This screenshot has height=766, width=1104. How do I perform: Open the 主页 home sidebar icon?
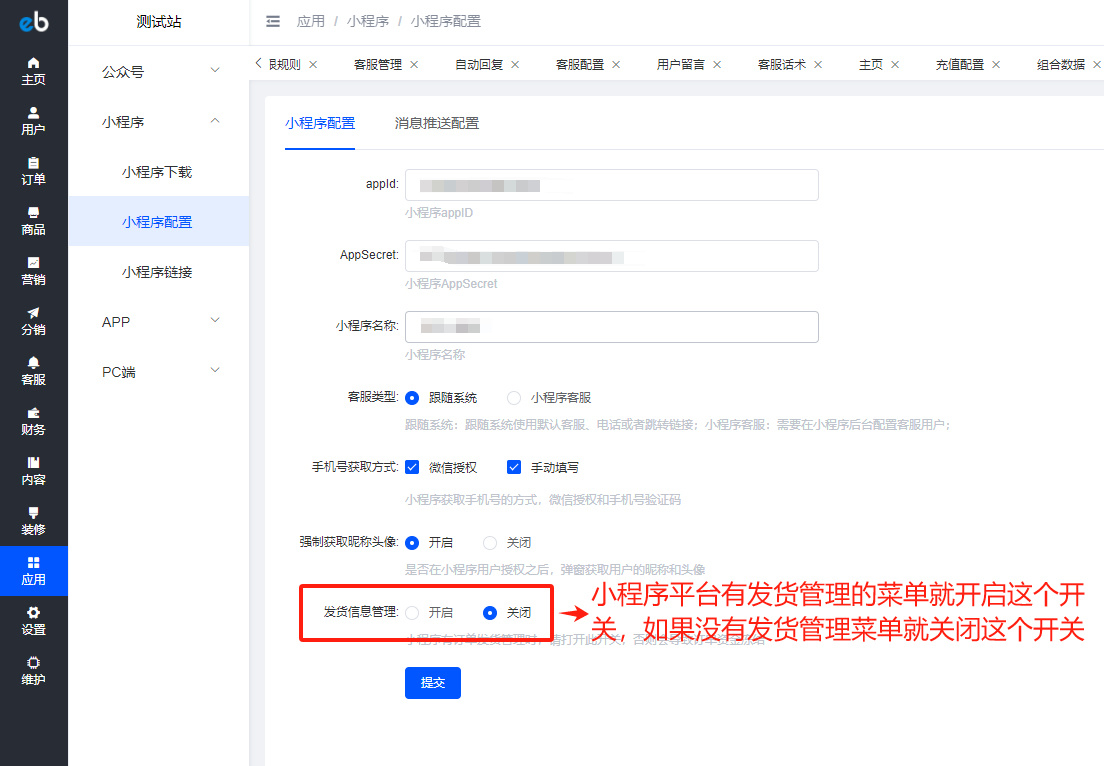[x=33, y=71]
